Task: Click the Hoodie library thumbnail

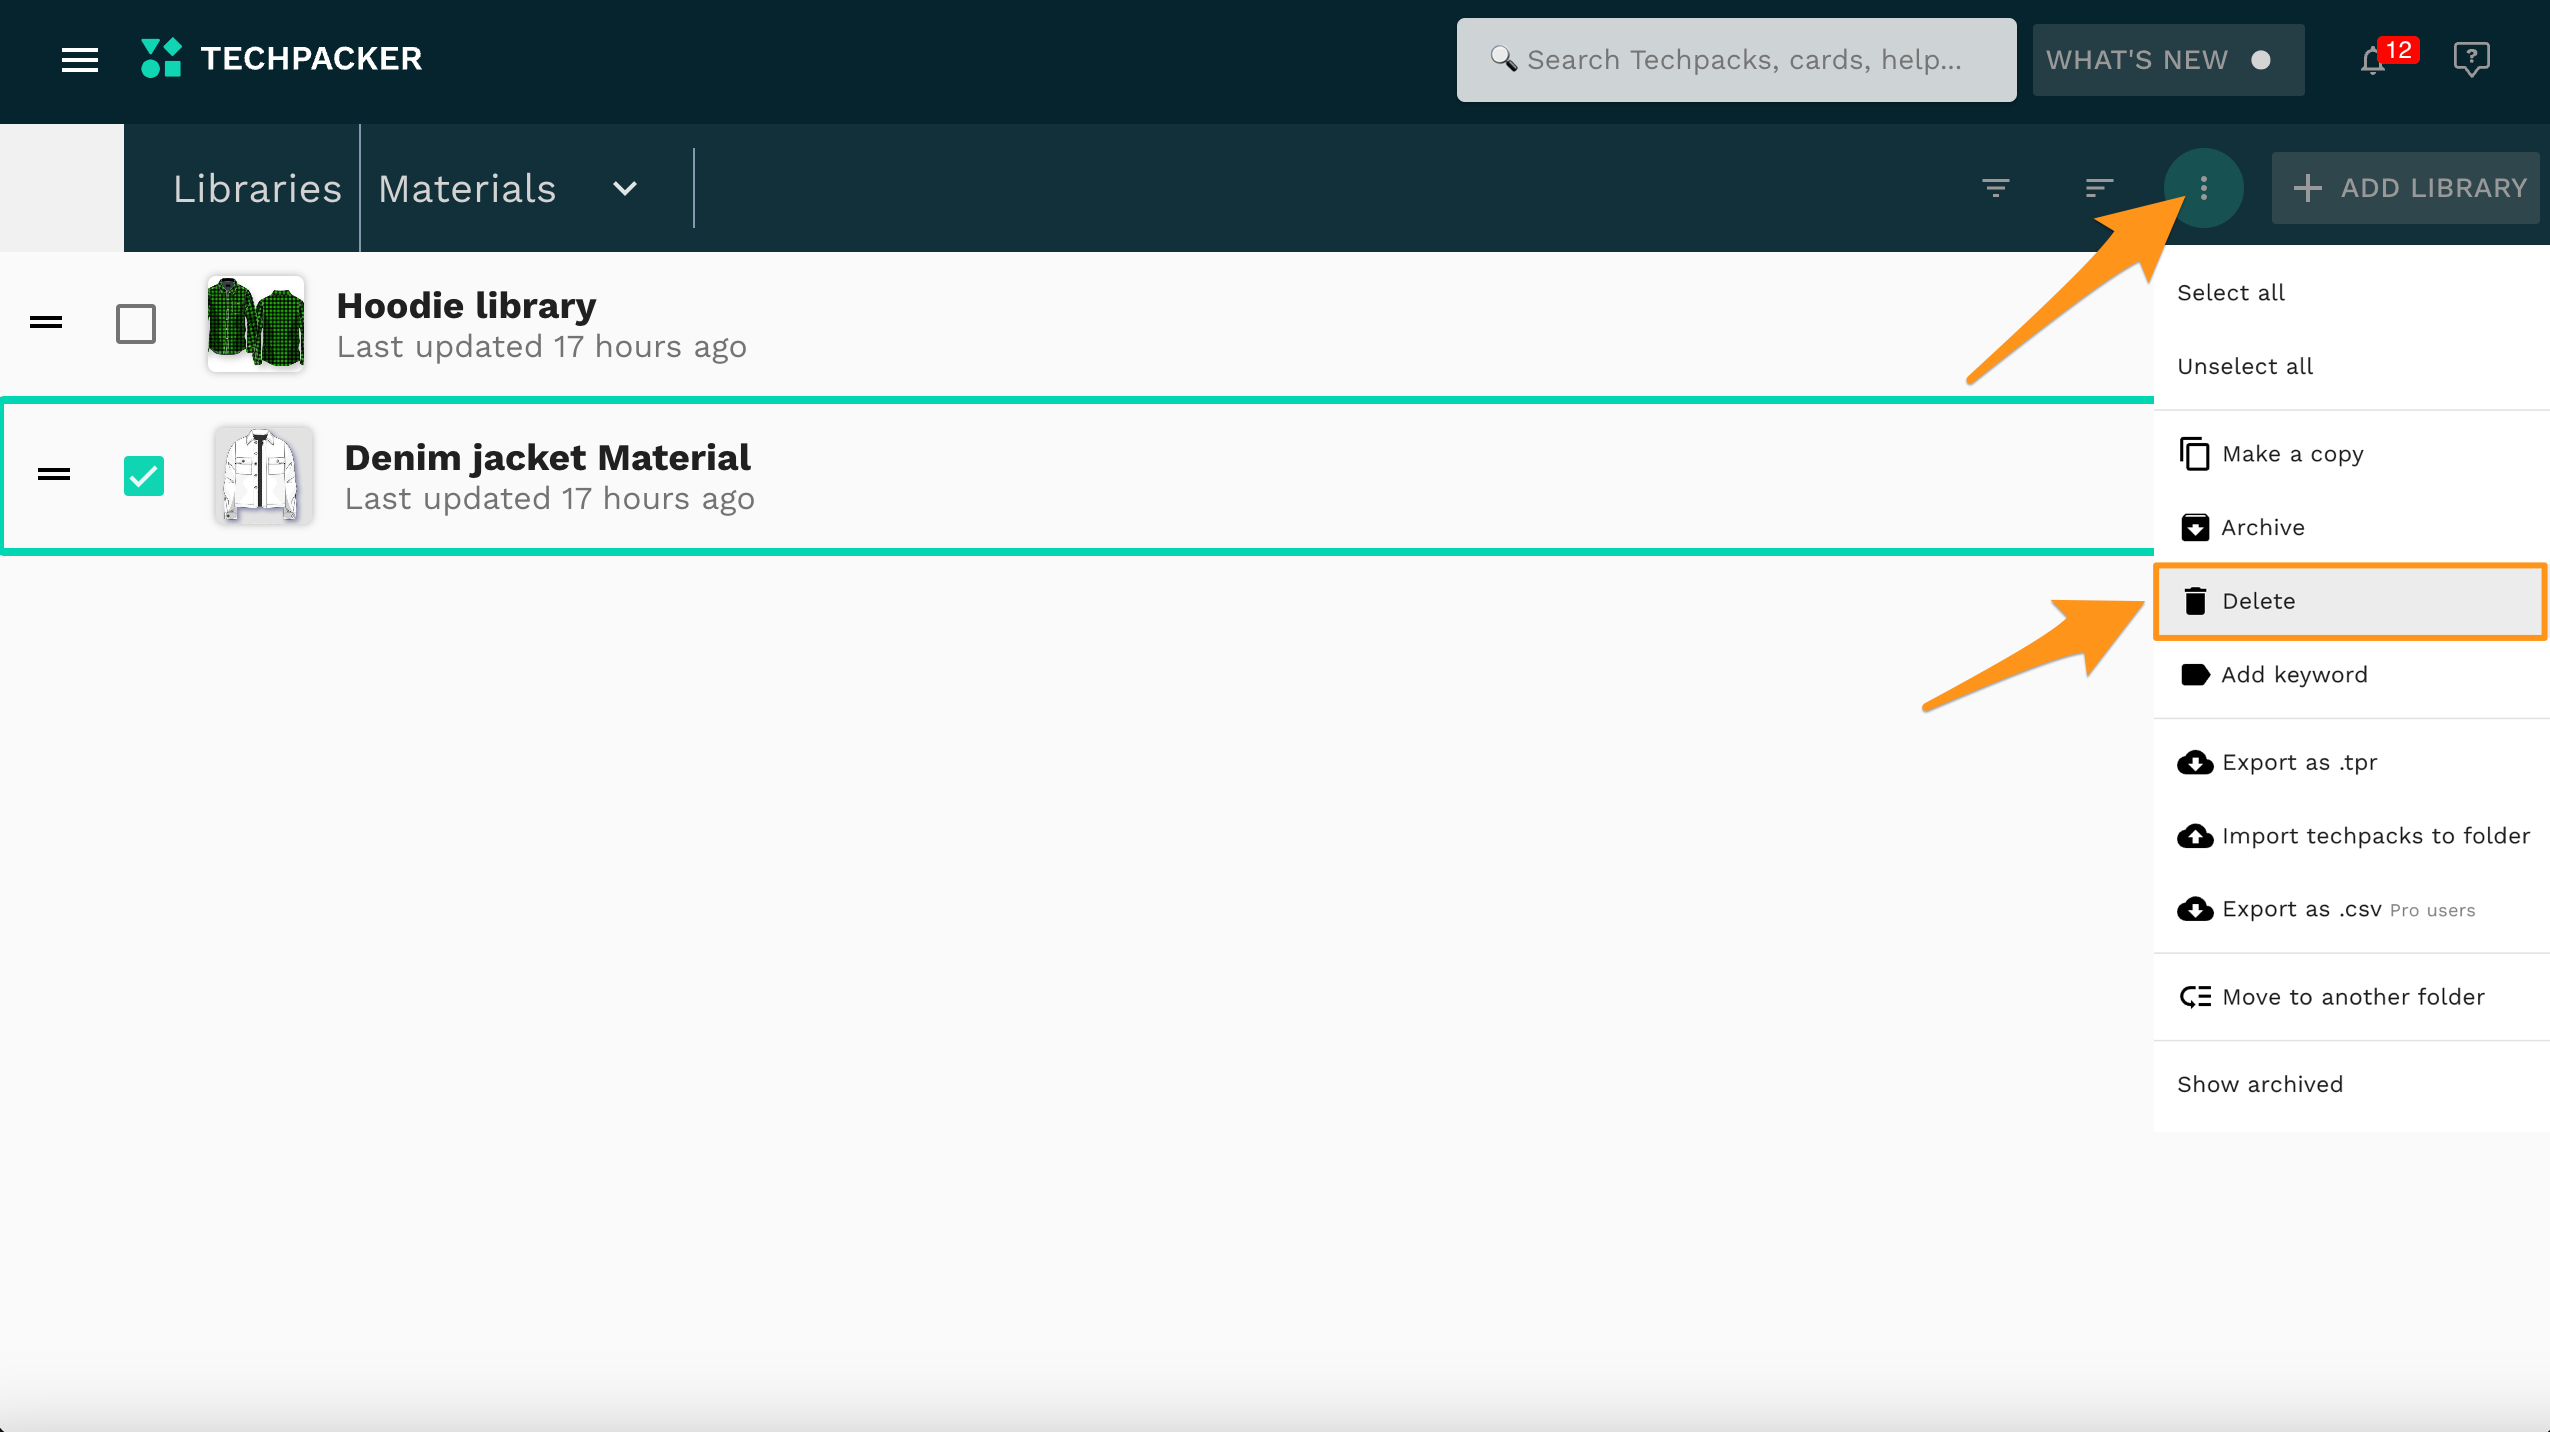Action: click(x=256, y=323)
